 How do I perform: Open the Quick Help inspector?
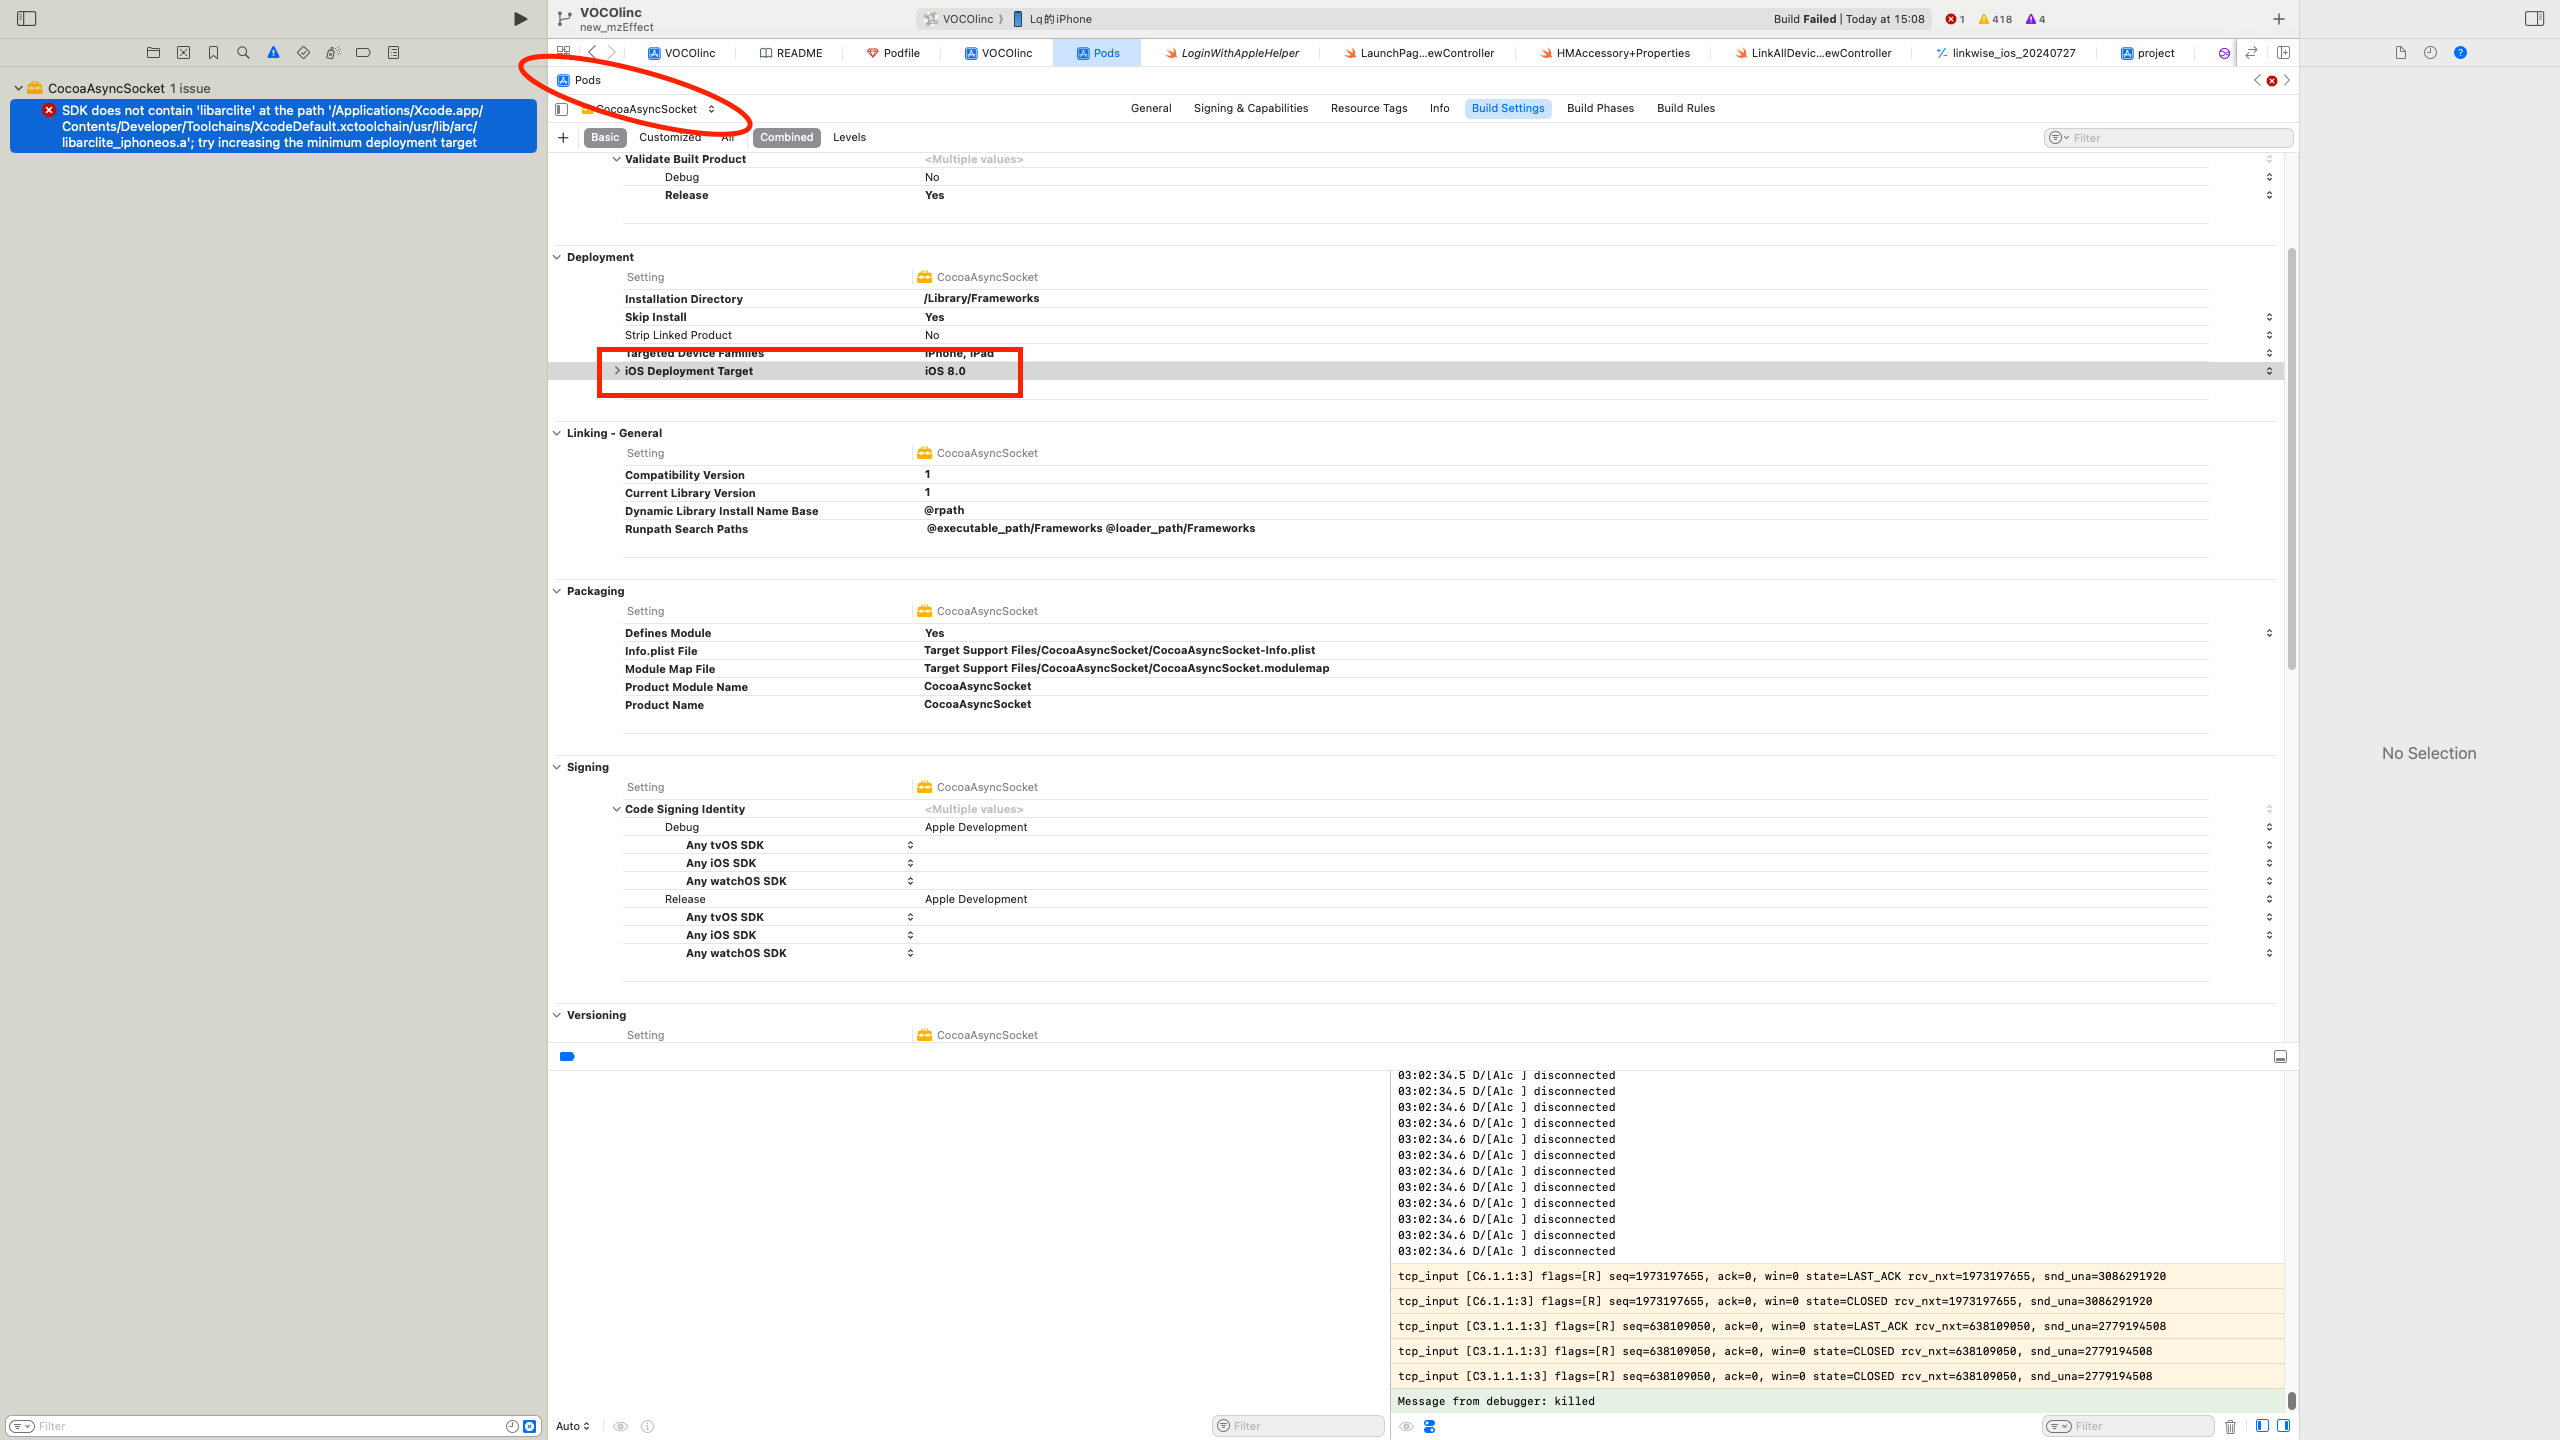[2460, 53]
